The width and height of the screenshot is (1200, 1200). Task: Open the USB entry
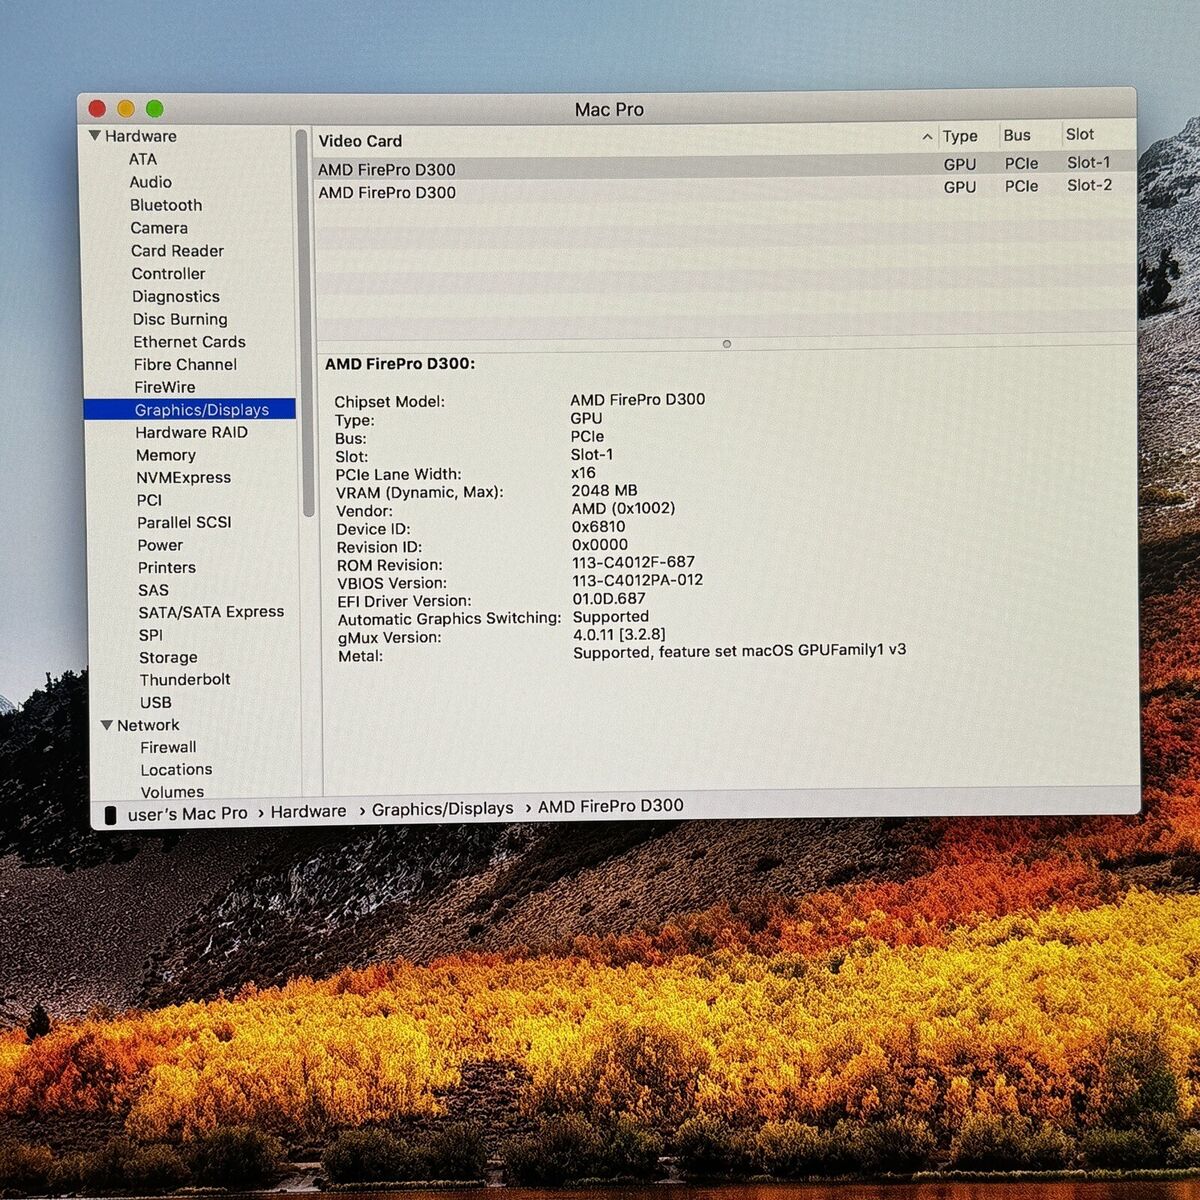155,703
